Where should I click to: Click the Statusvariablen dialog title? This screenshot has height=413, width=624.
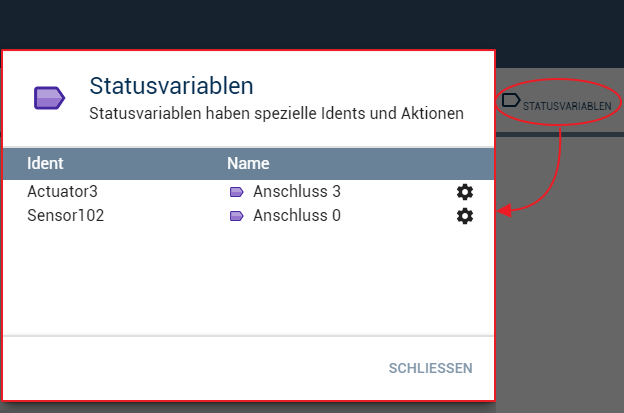pos(171,84)
